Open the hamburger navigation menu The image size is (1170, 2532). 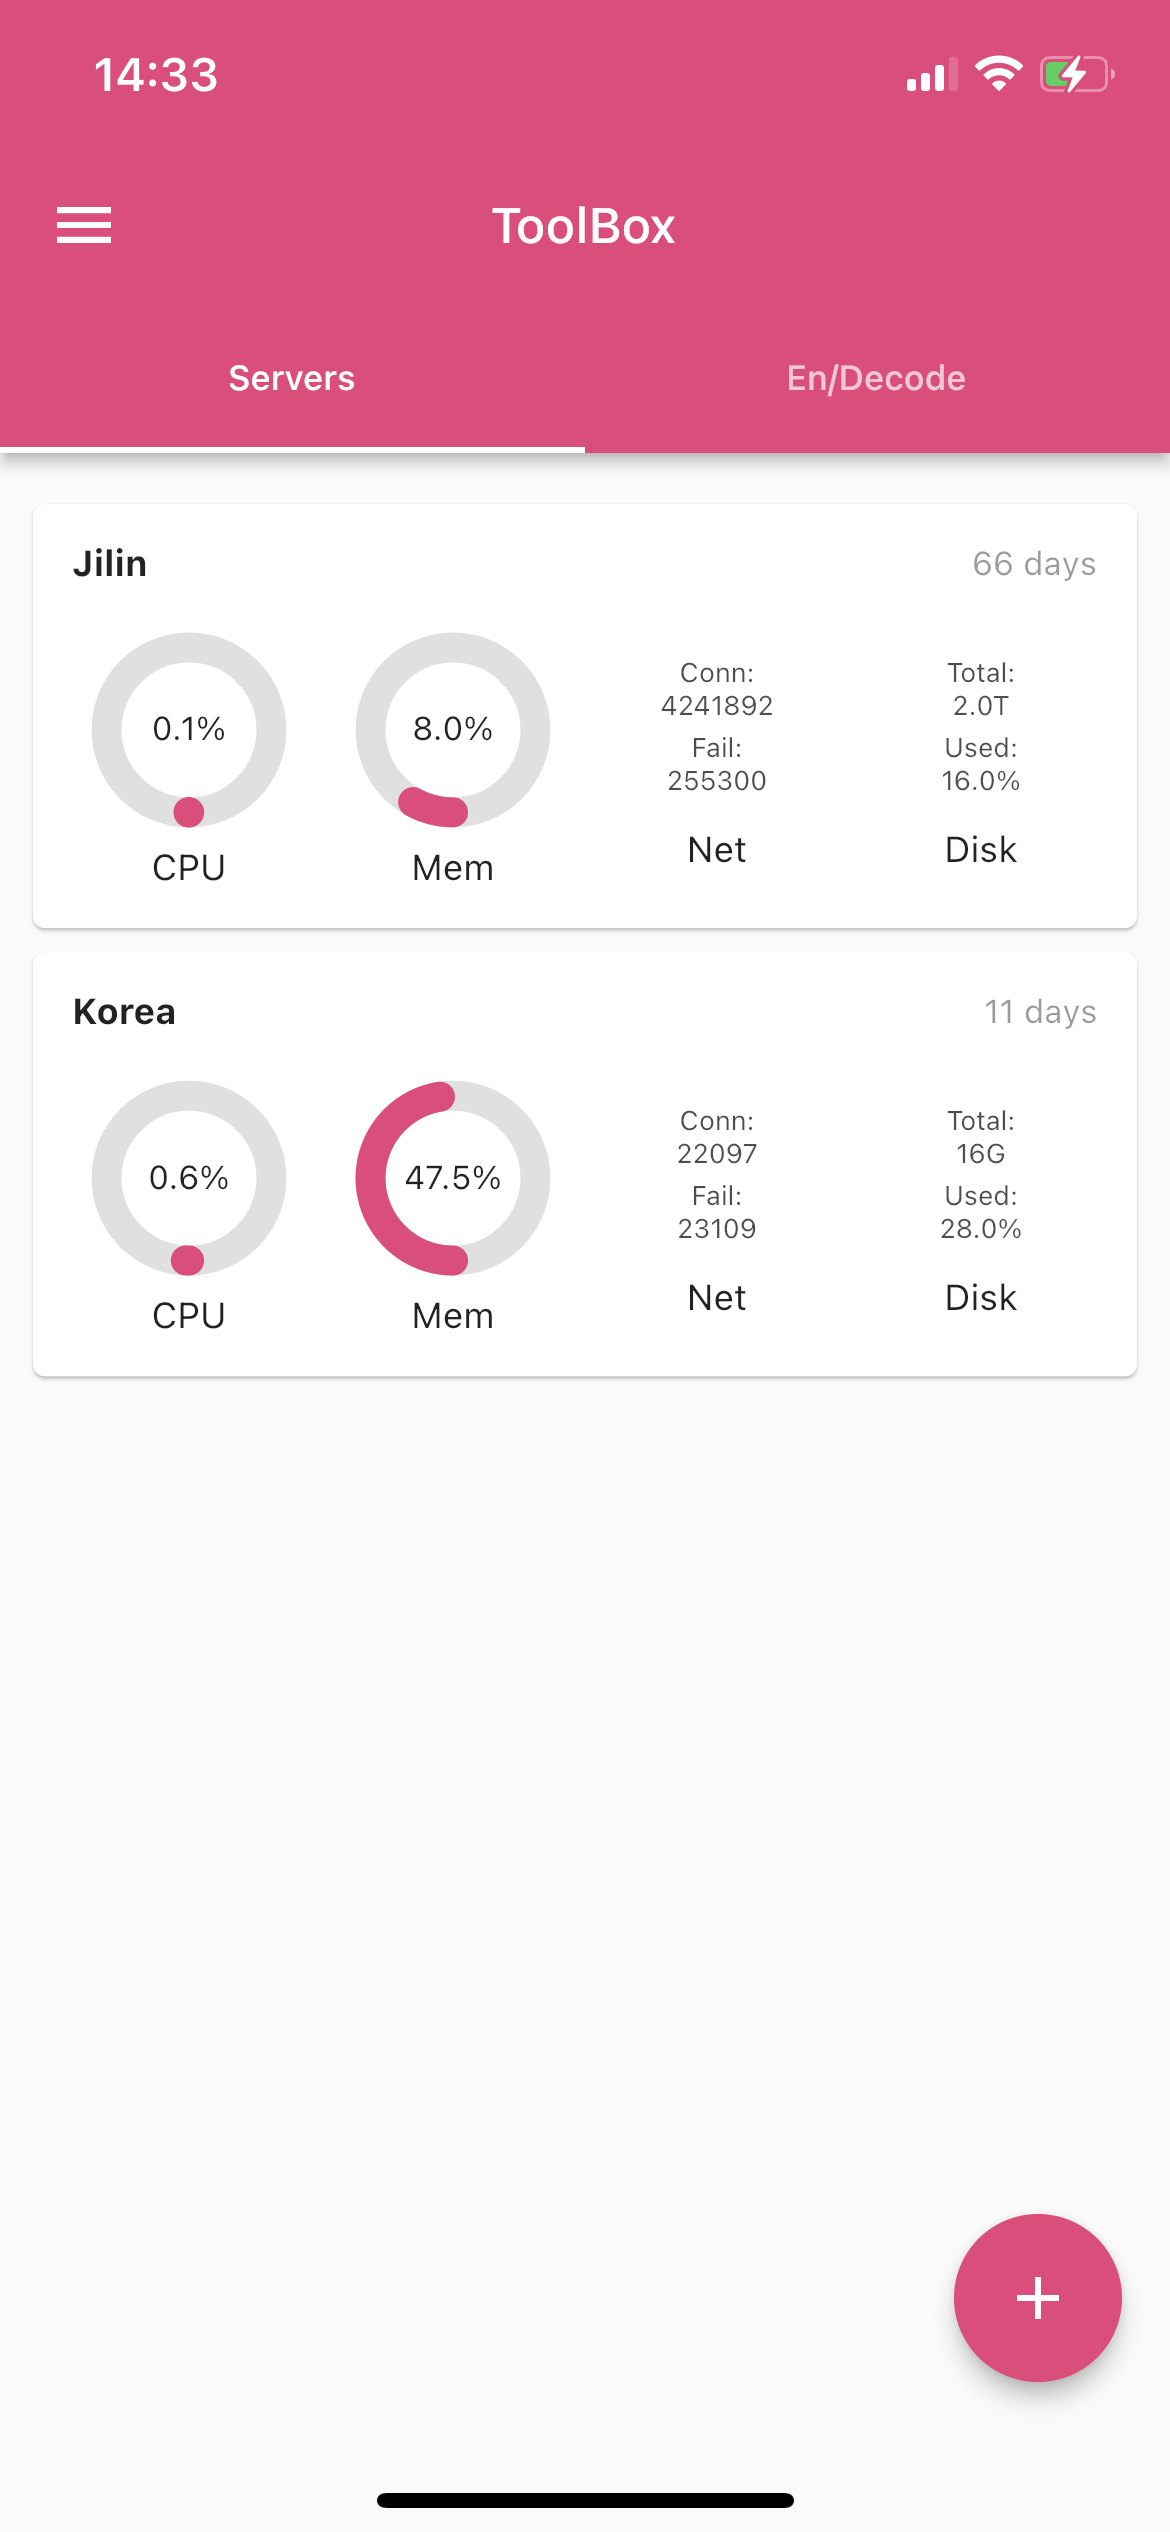(x=84, y=226)
